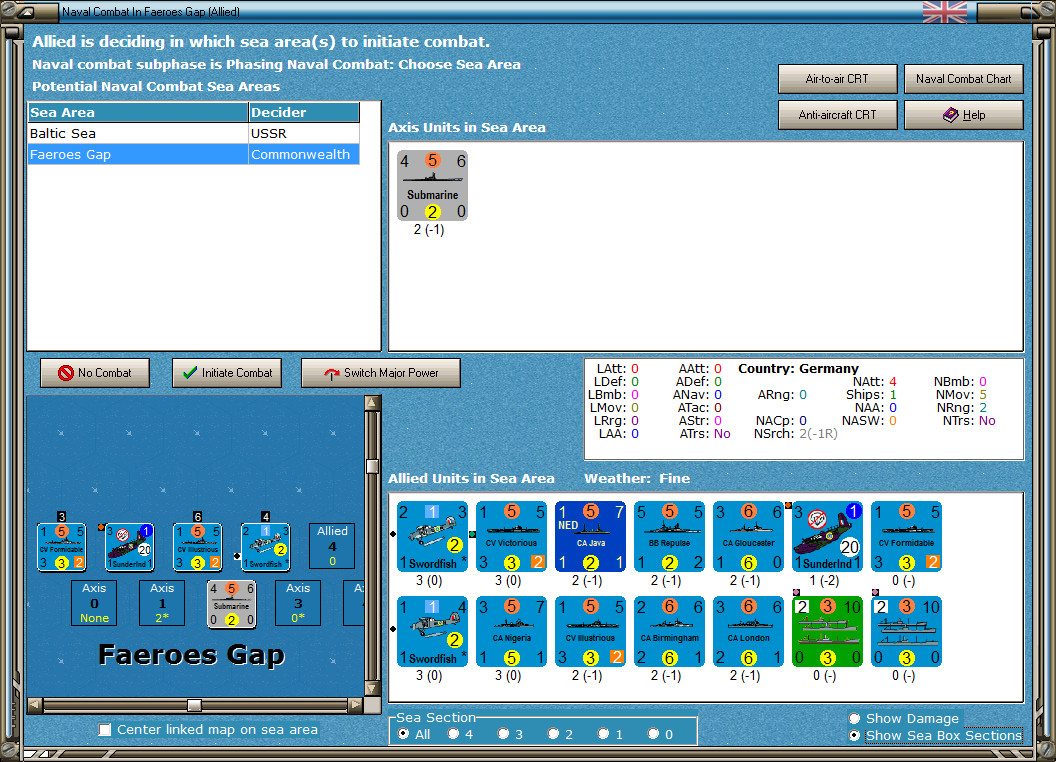Image resolution: width=1056 pixels, height=762 pixels.
Task: Click the Axis 1 sea box
Action: point(162,603)
